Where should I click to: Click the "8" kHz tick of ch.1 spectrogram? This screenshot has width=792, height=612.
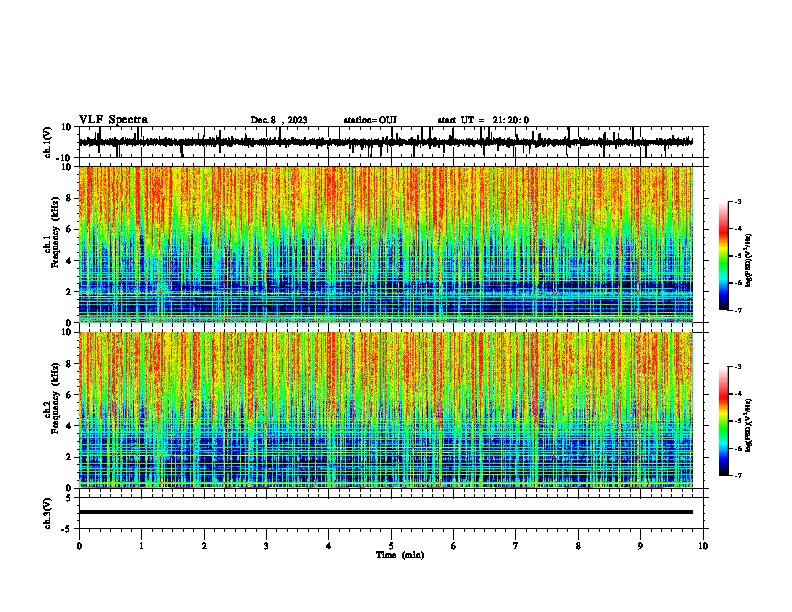[x=69, y=198]
